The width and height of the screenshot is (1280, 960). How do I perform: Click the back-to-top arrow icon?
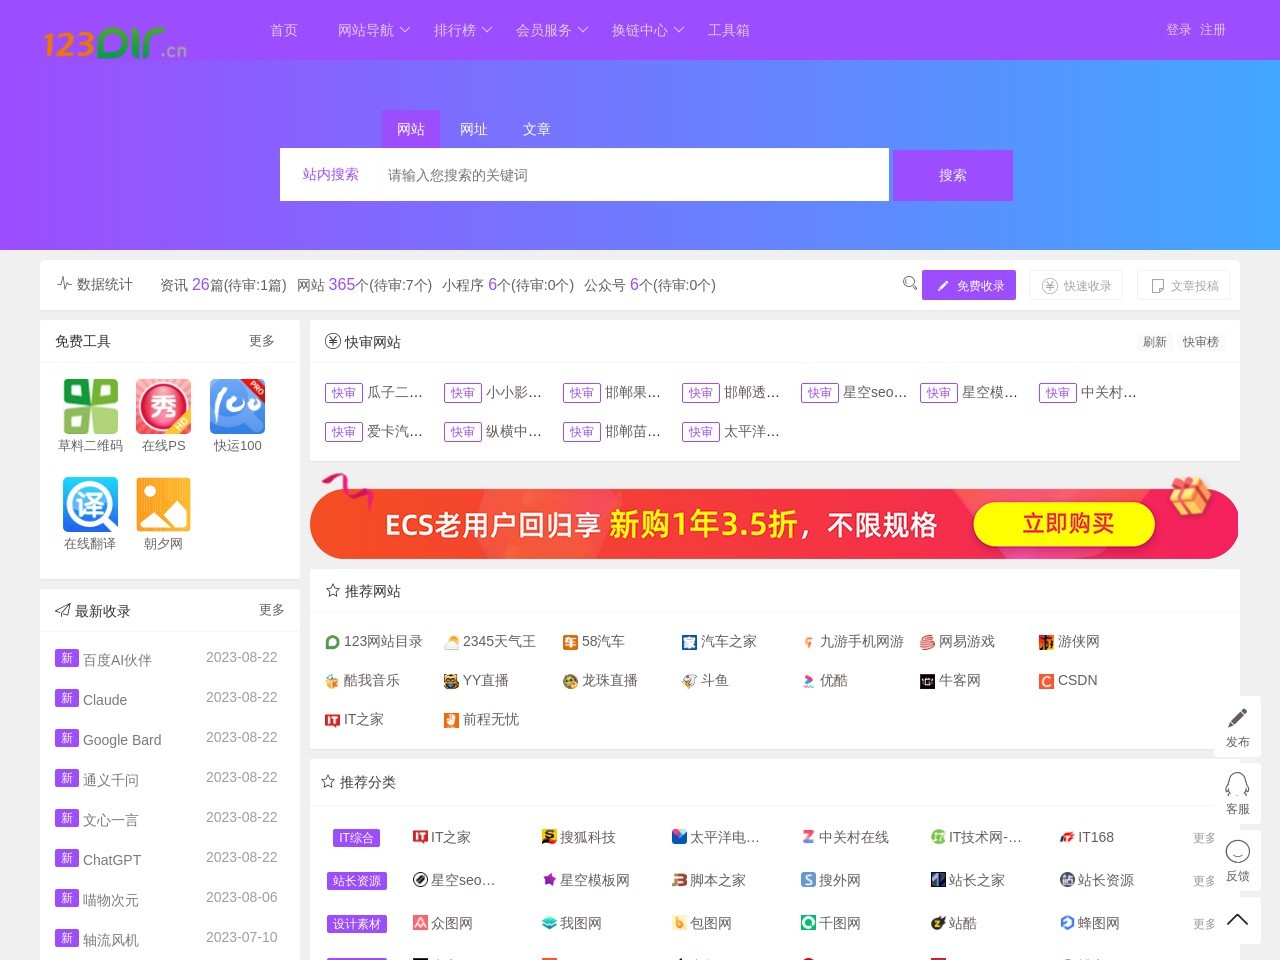pos(1237,918)
